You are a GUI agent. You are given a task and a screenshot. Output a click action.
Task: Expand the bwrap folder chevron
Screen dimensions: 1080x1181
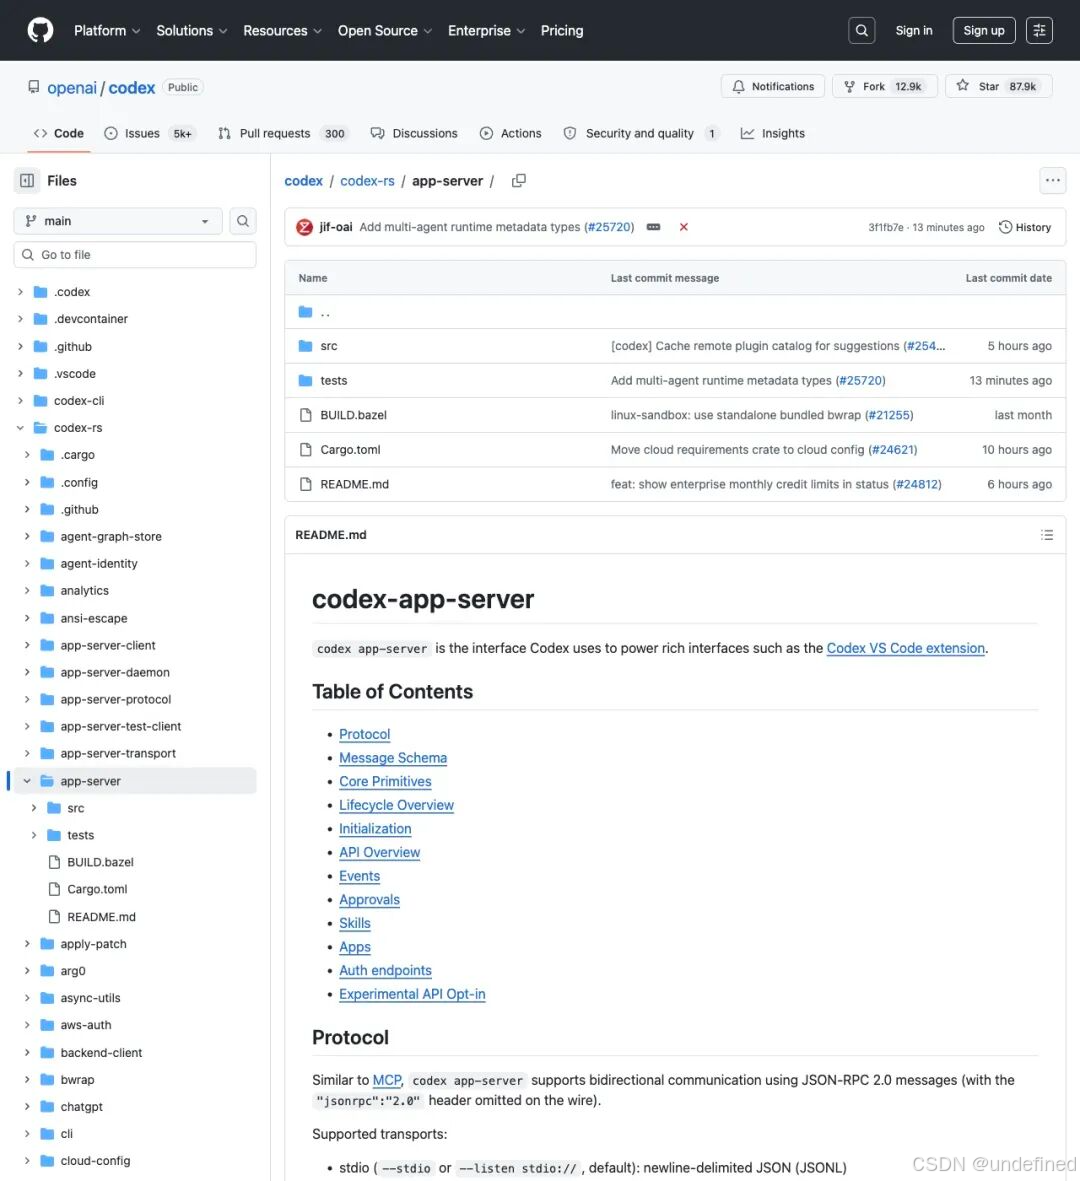click(27, 1079)
